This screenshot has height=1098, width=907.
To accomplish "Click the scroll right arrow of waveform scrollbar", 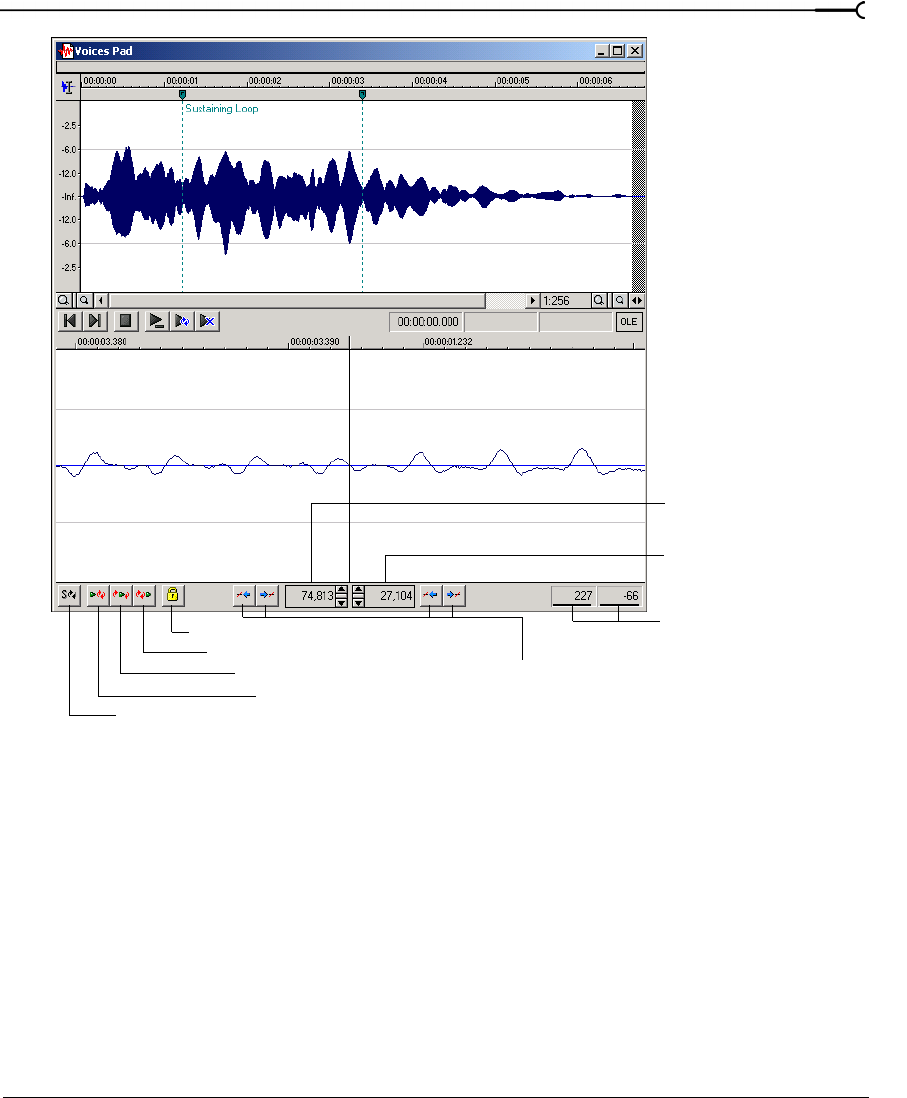I will [532, 300].
